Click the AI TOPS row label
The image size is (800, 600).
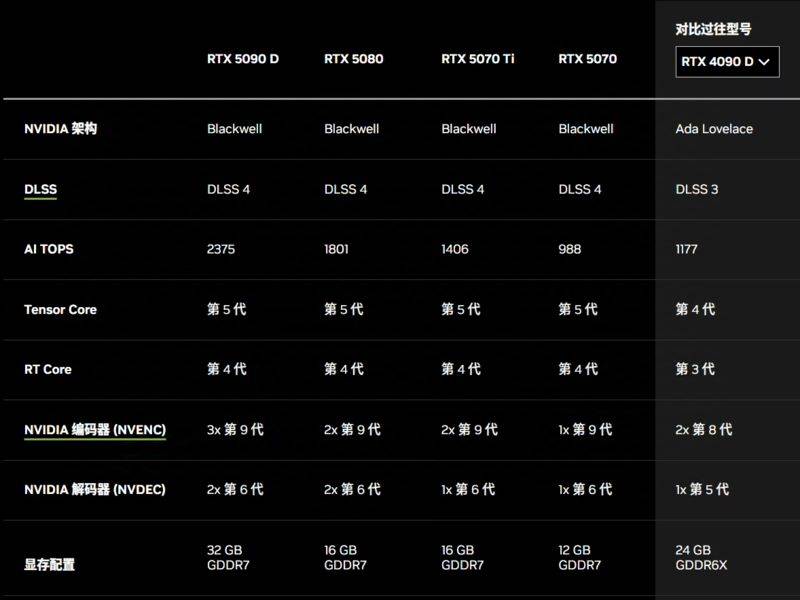(49, 249)
